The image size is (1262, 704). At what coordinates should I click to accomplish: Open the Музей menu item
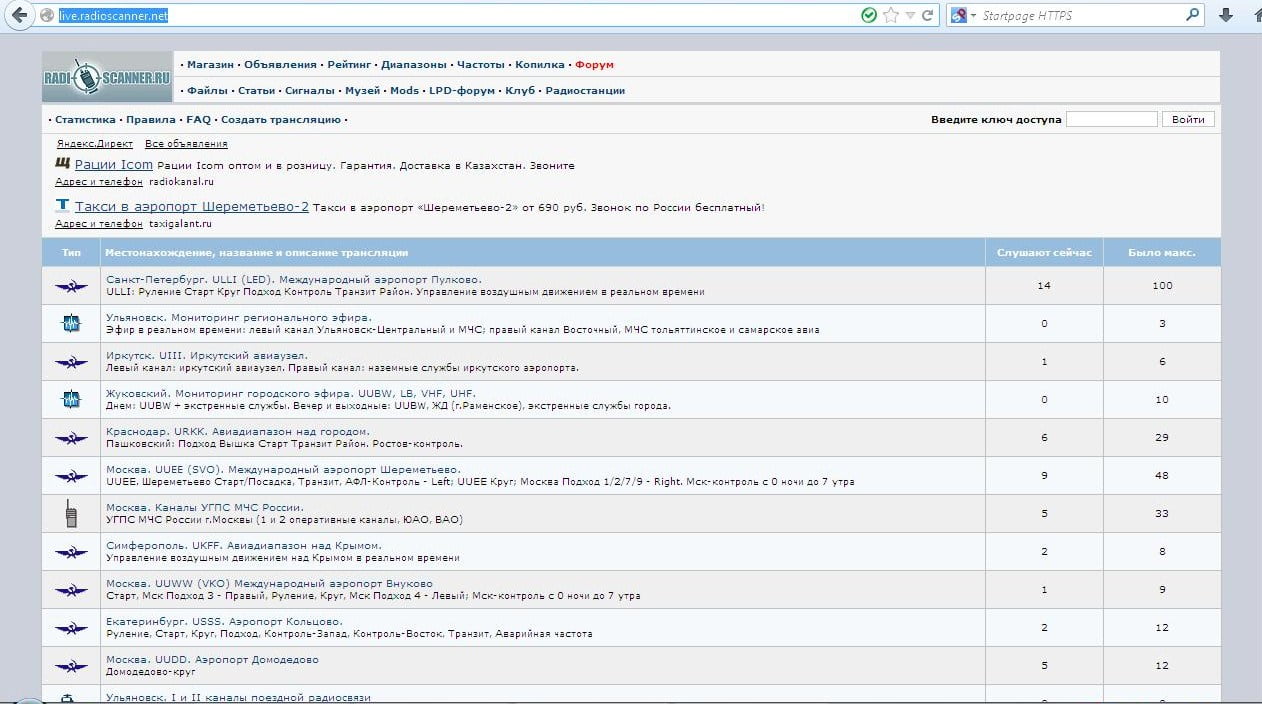tap(363, 90)
